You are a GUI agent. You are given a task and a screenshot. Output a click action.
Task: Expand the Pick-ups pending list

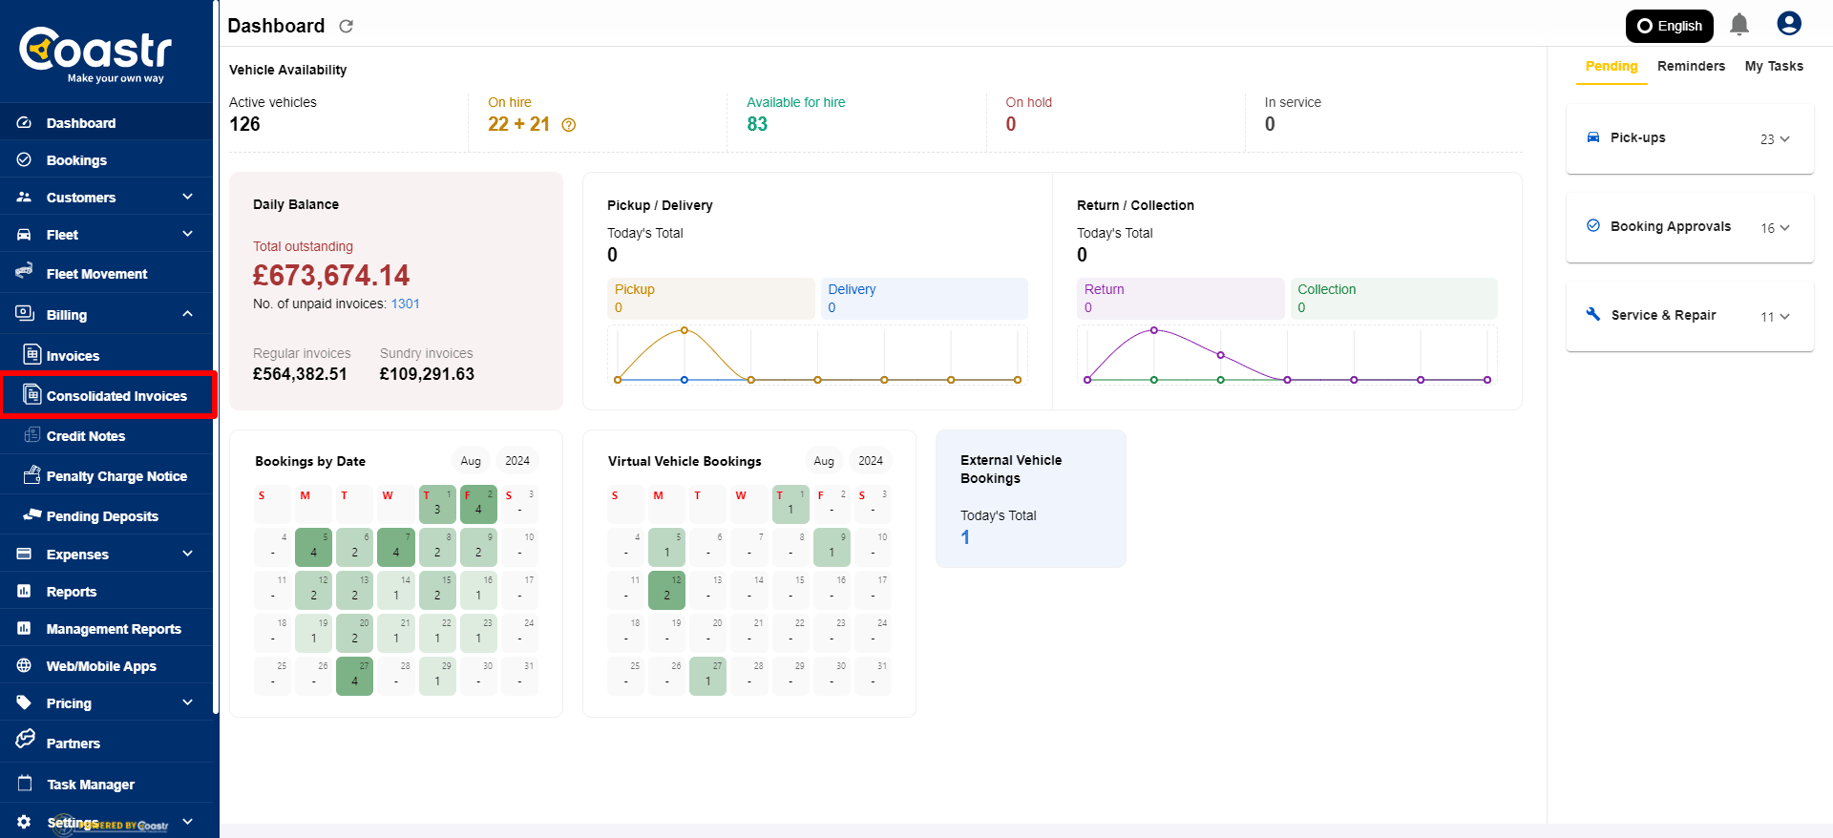(1784, 139)
